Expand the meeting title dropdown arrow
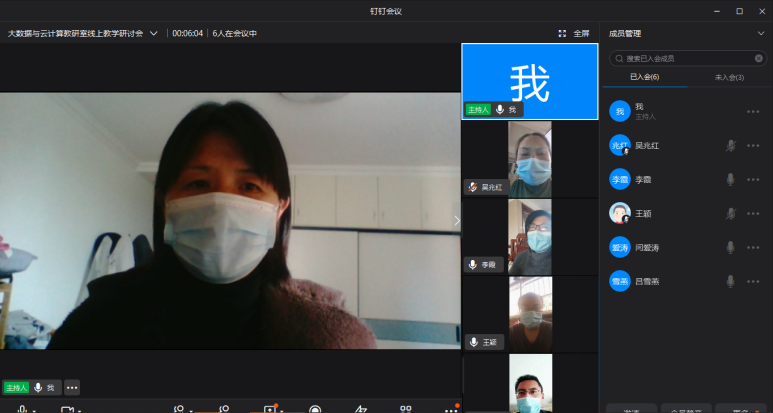Viewport: 773px width, 413px height. click(153, 33)
